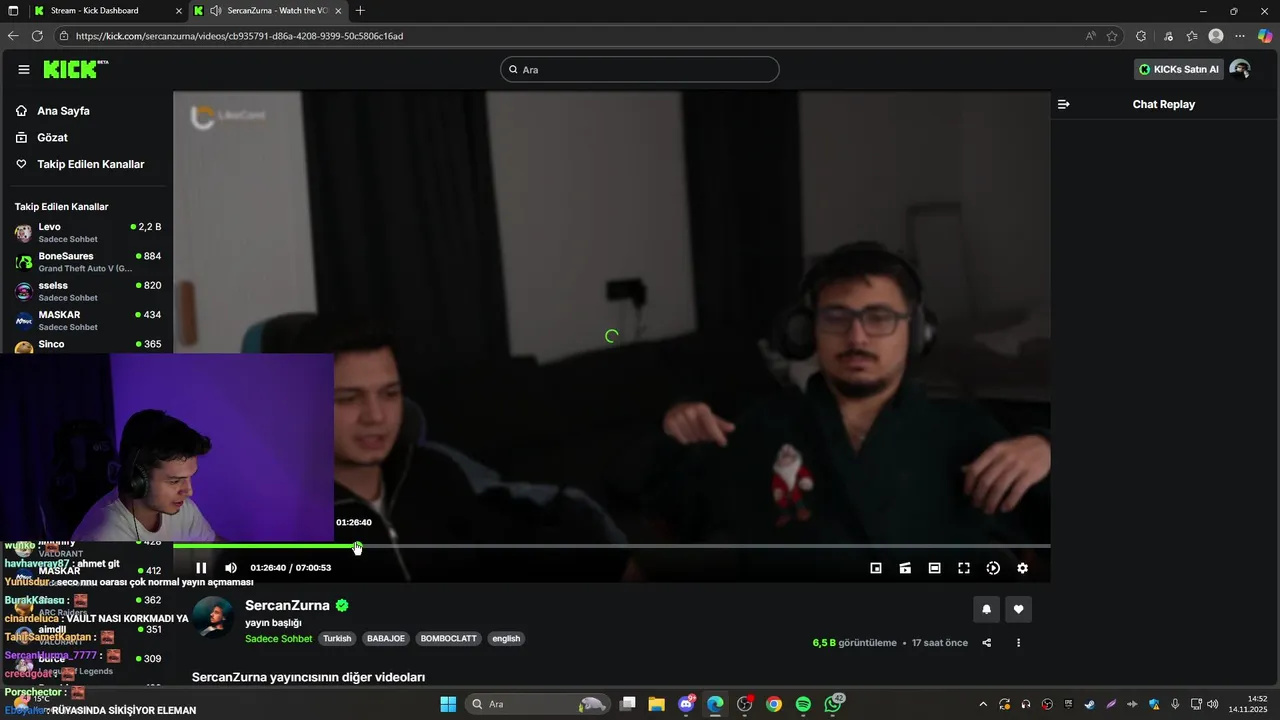Select the Turkish tag
The width and height of the screenshot is (1280, 720).
(x=337, y=638)
